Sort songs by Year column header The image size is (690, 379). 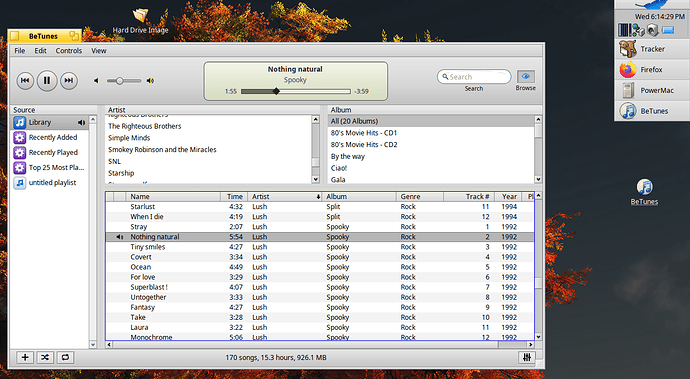(x=508, y=197)
